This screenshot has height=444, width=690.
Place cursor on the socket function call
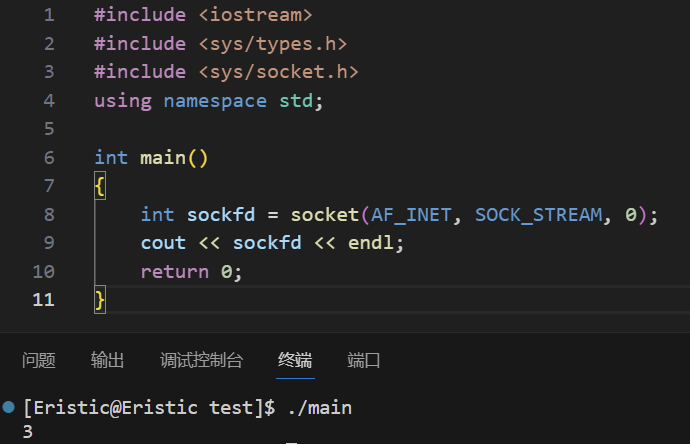pyautogui.click(x=325, y=215)
